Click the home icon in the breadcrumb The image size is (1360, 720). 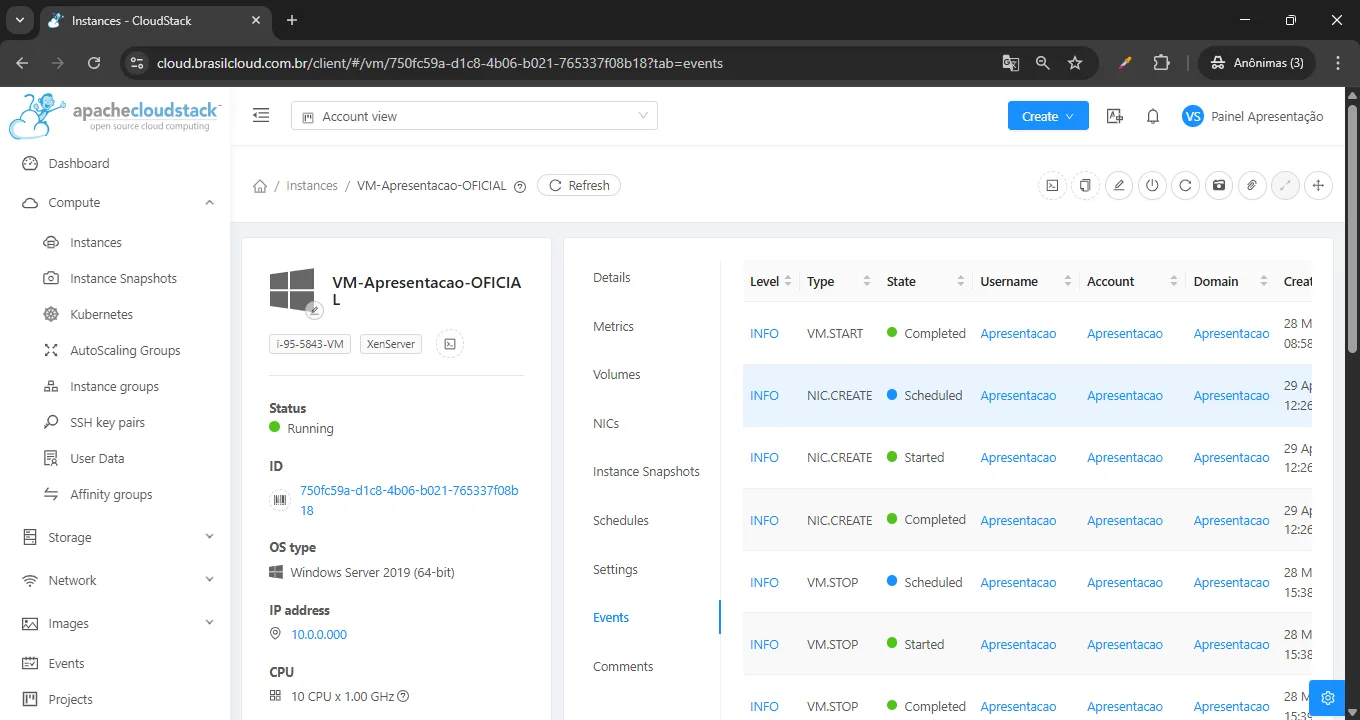pos(260,186)
